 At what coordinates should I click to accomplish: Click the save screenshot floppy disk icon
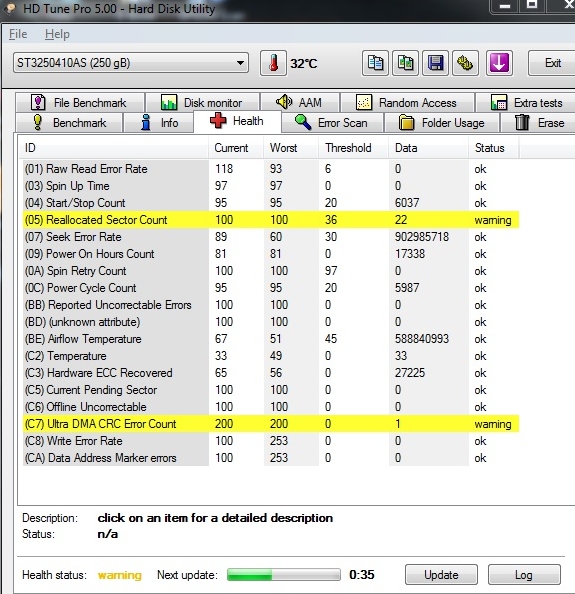click(x=436, y=63)
